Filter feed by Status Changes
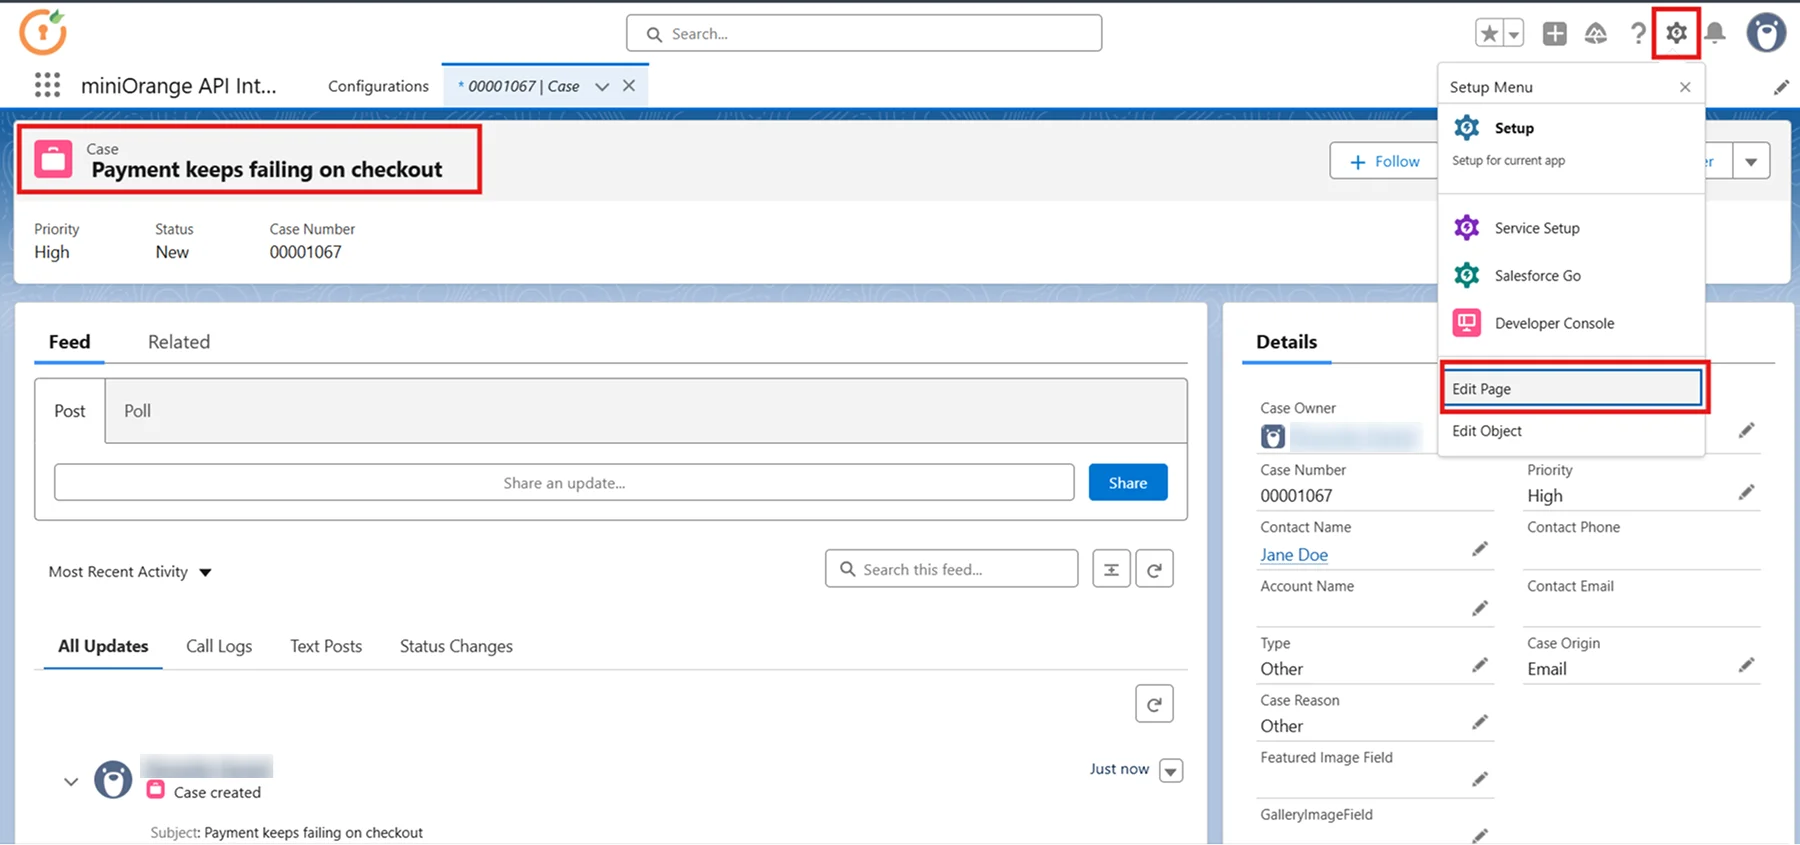 [x=456, y=646]
